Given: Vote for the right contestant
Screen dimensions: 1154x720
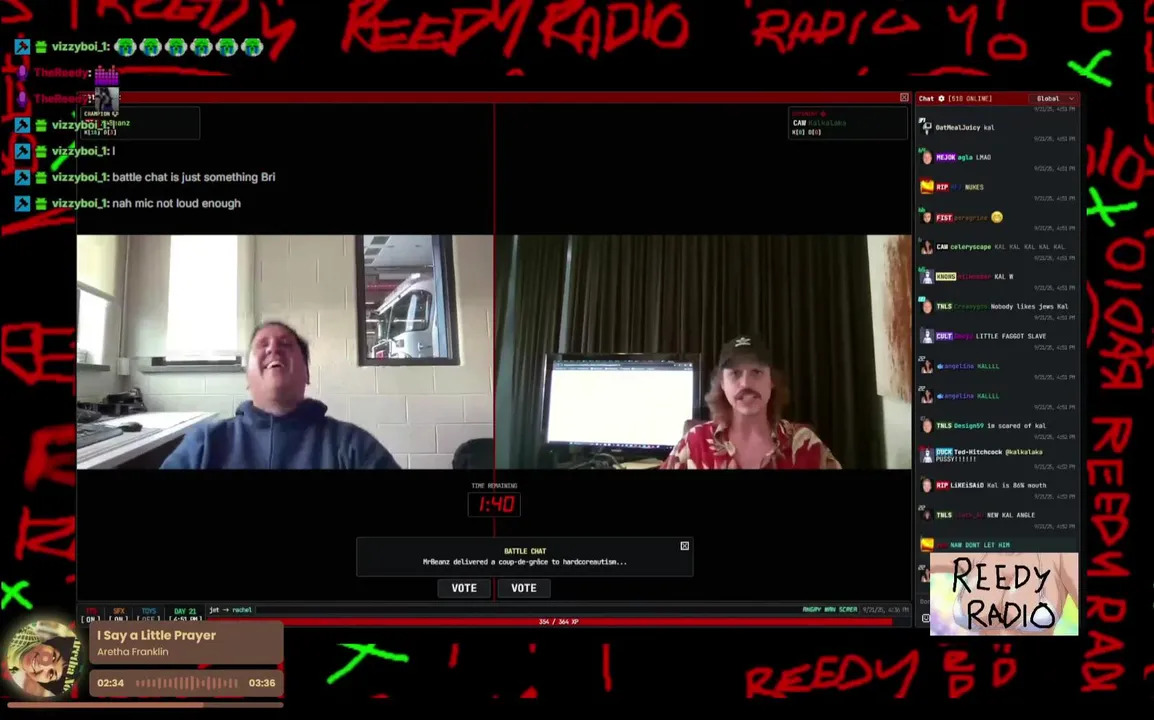Looking at the screenshot, I should [524, 588].
